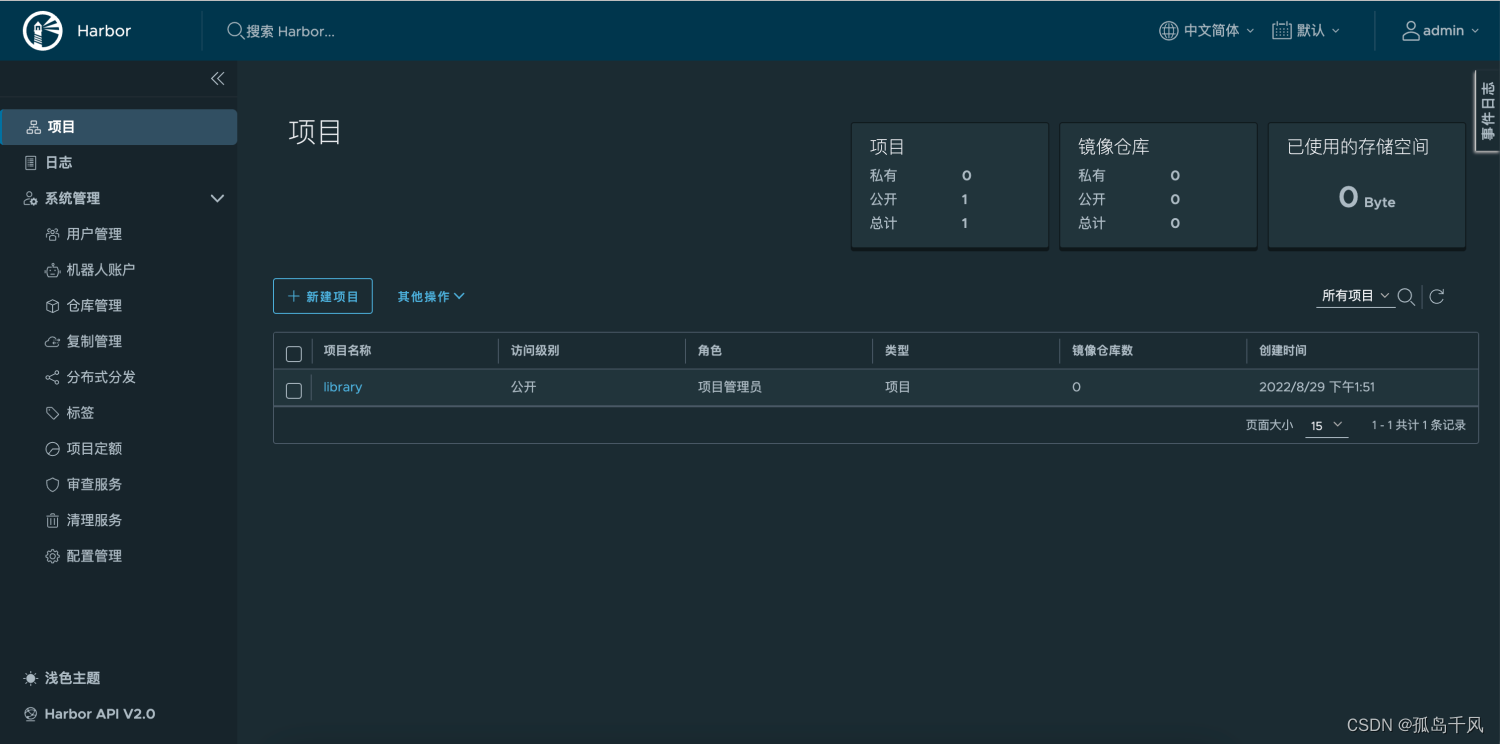This screenshot has width=1500, height=744.
Task: Open the 事件日志 side tab
Action: pos(1487,111)
